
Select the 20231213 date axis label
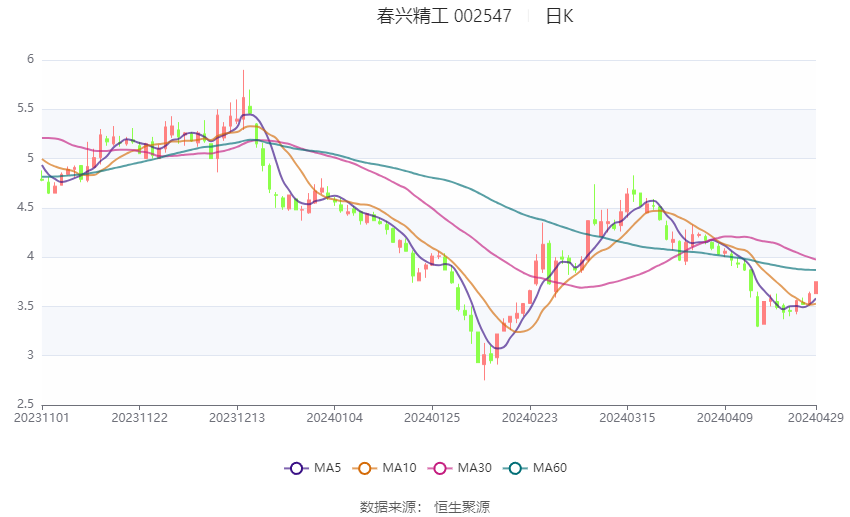[237, 418]
